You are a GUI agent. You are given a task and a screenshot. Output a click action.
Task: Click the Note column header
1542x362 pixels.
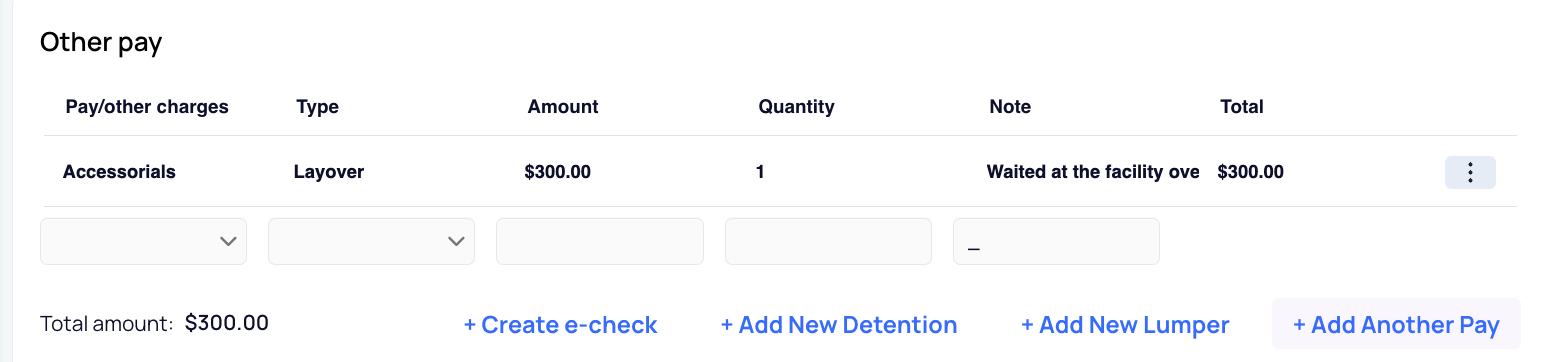point(1010,106)
